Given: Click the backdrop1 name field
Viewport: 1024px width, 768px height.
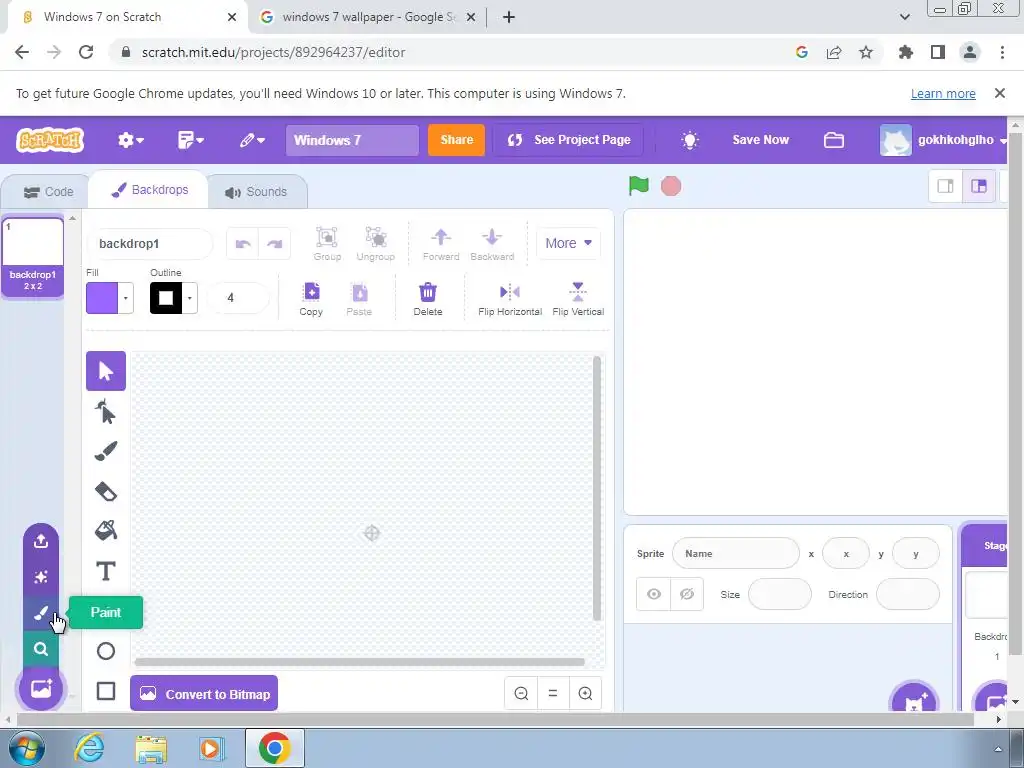Looking at the screenshot, I should click(150, 244).
